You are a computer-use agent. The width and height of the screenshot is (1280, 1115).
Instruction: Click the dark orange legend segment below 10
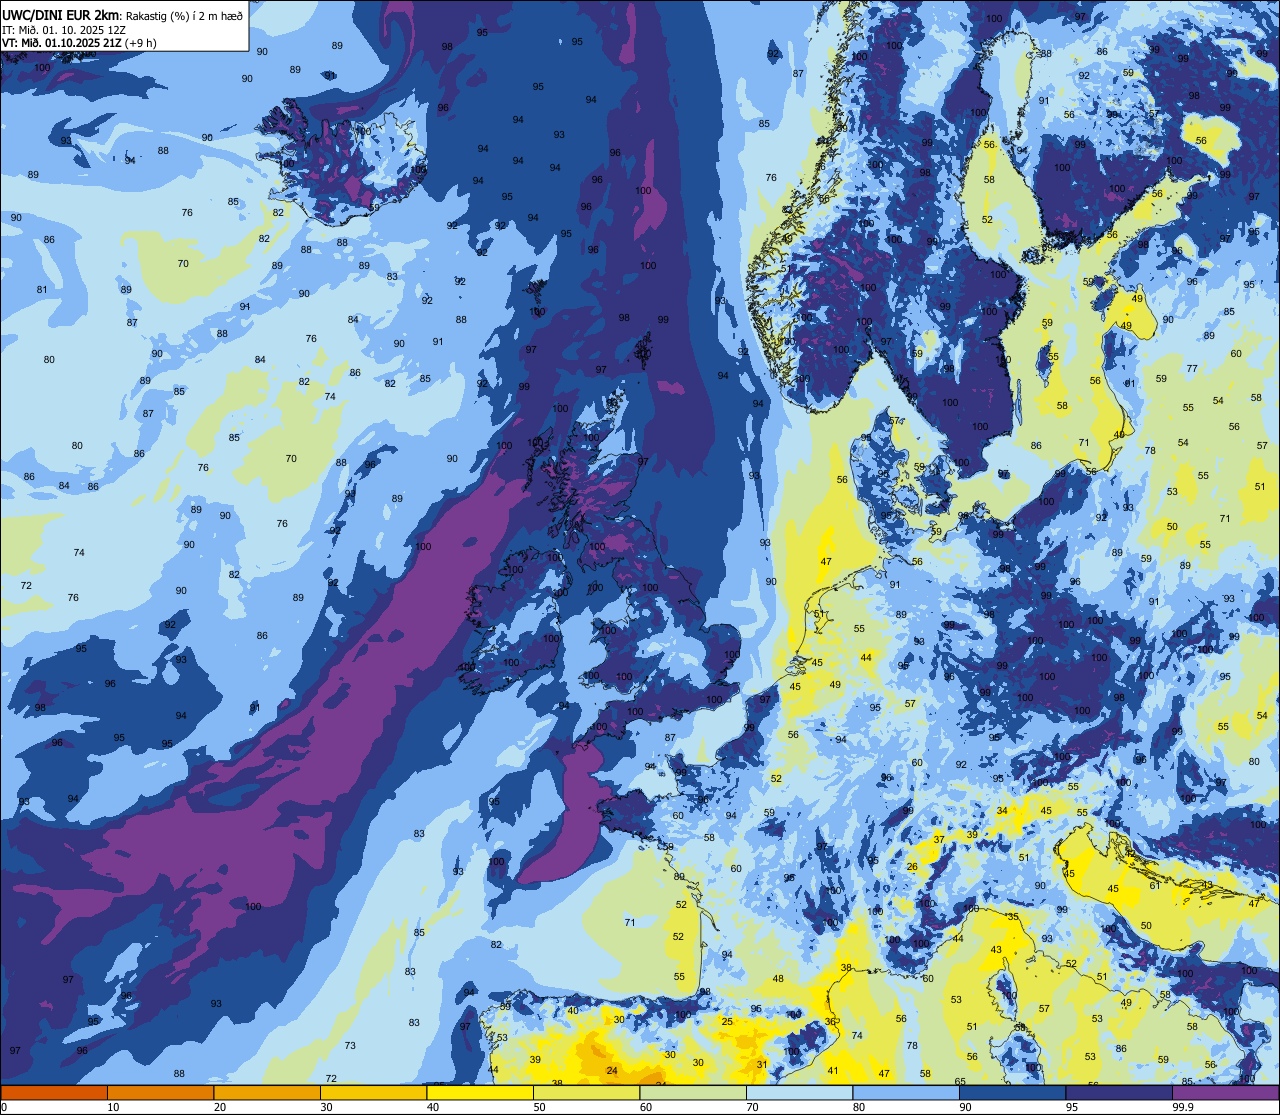(54, 1092)
